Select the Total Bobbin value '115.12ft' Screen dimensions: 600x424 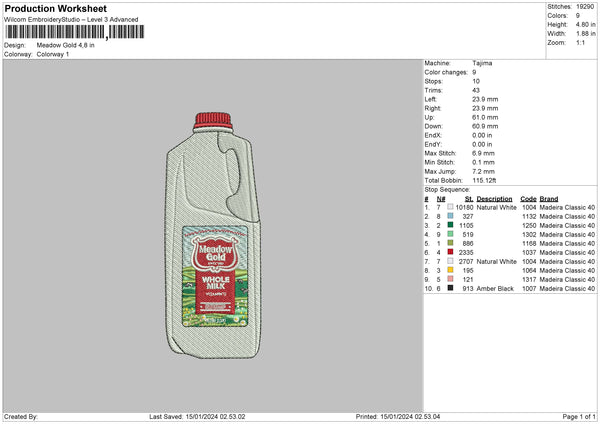pyautogui.click(x=484, y=180)
